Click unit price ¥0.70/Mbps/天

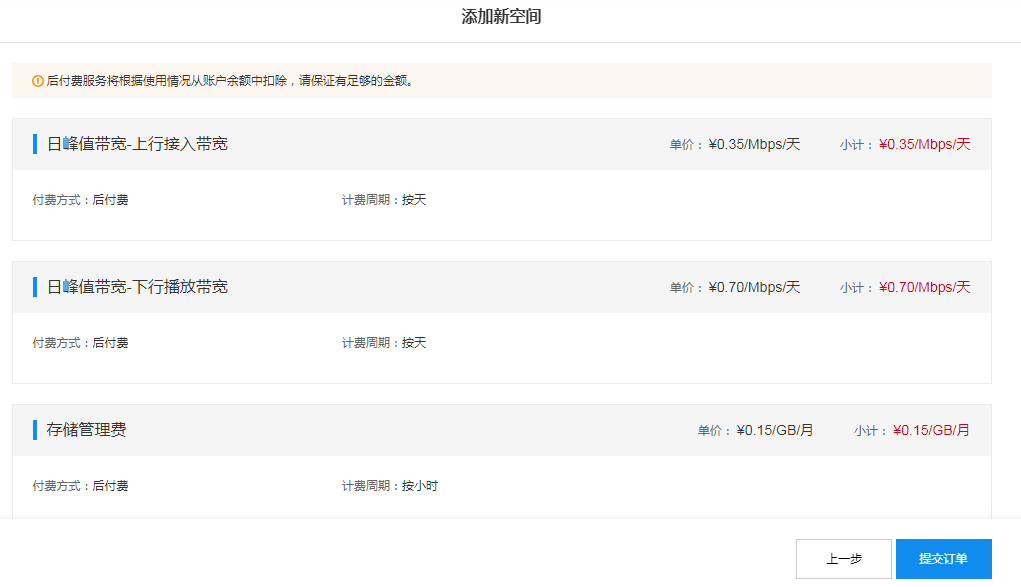click(x=754, y=287)
